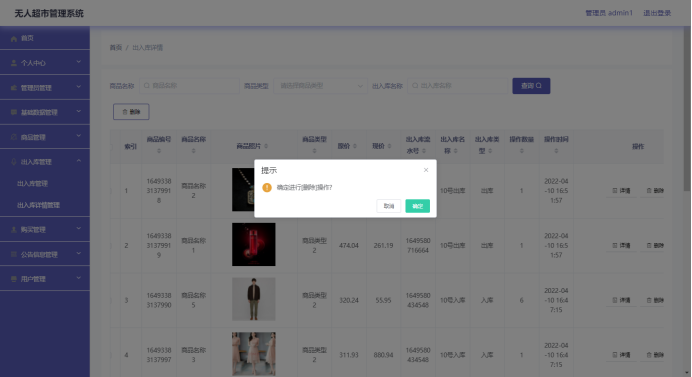Sort by 操作时间 column arrows
Image resolution: width=692 pixels, height=377 pixels.
point(556,151)
